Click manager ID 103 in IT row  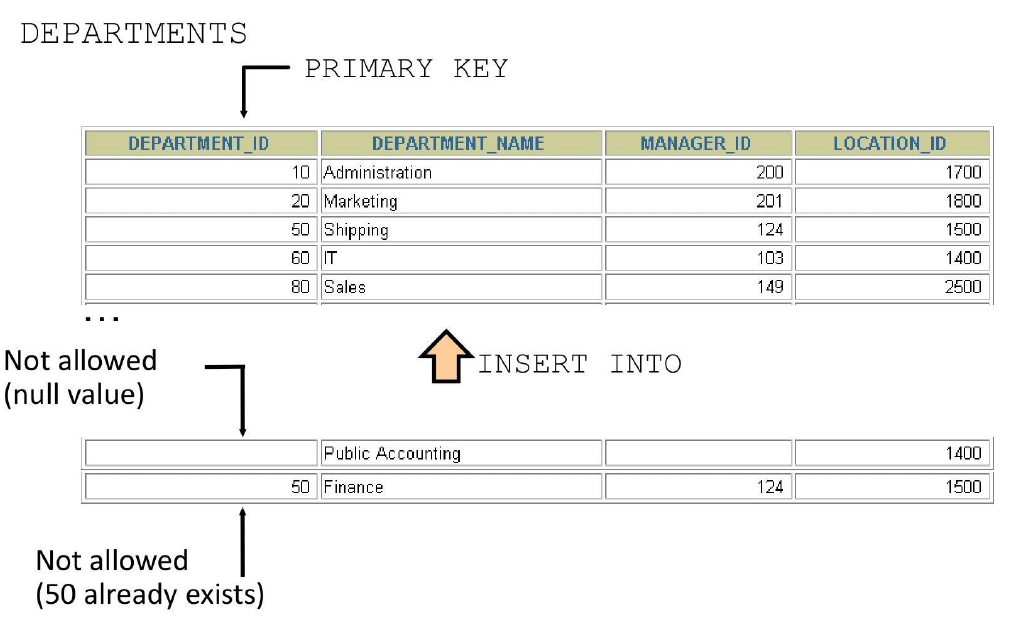pos(698,258)
